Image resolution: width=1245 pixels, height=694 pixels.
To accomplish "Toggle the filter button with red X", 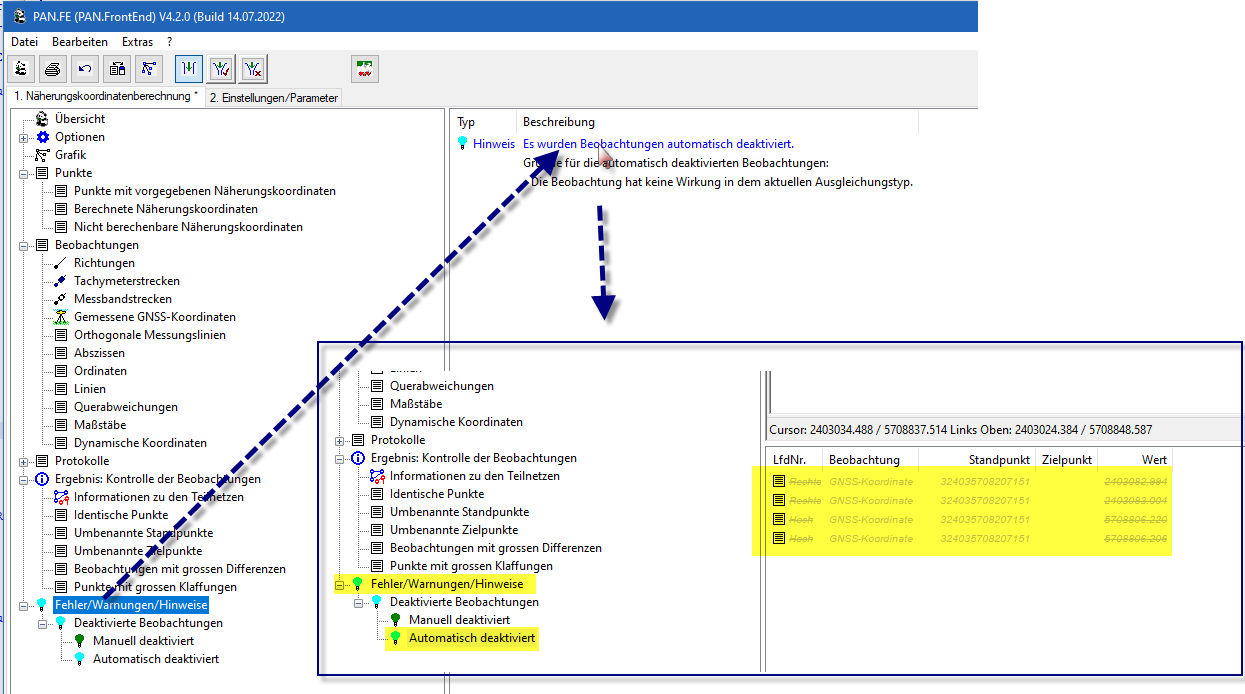I will click(254, 69).
